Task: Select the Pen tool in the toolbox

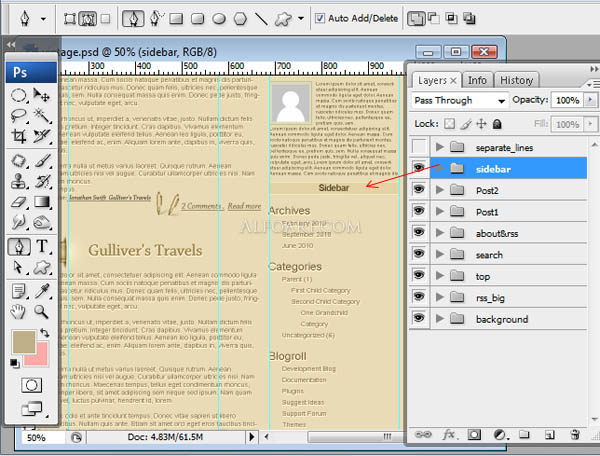Action: (x=19, y=247)
